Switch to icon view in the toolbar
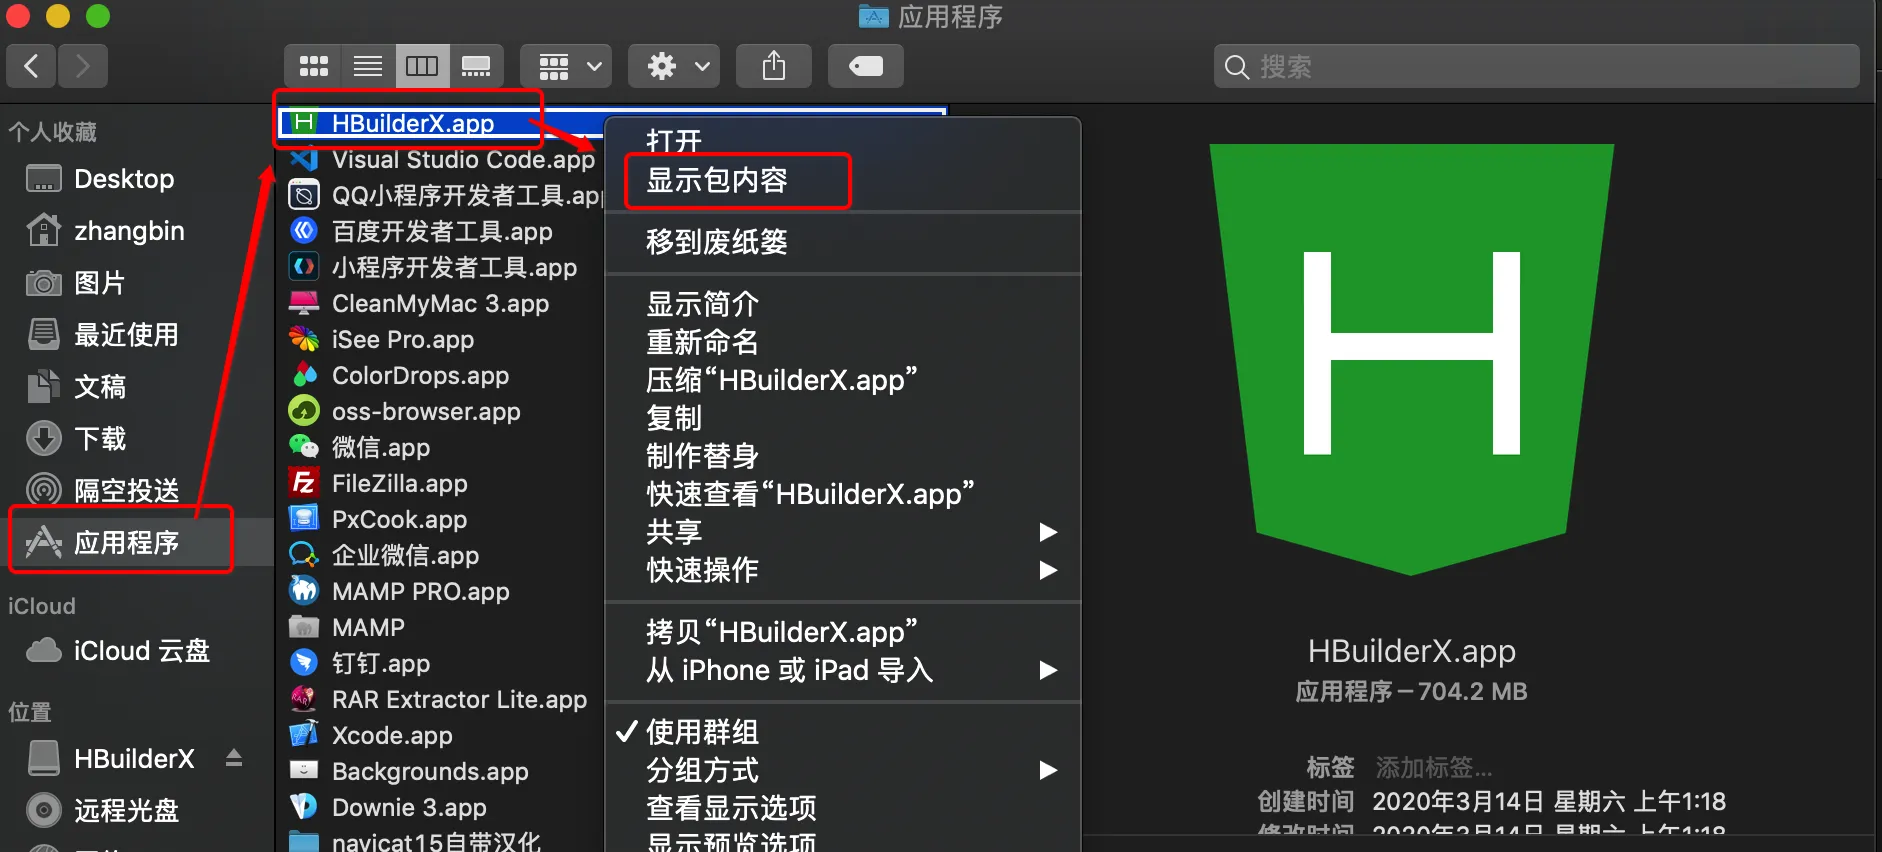This screenshot has height=852, width=1882. pyautogui.click(x=313, y=66)
